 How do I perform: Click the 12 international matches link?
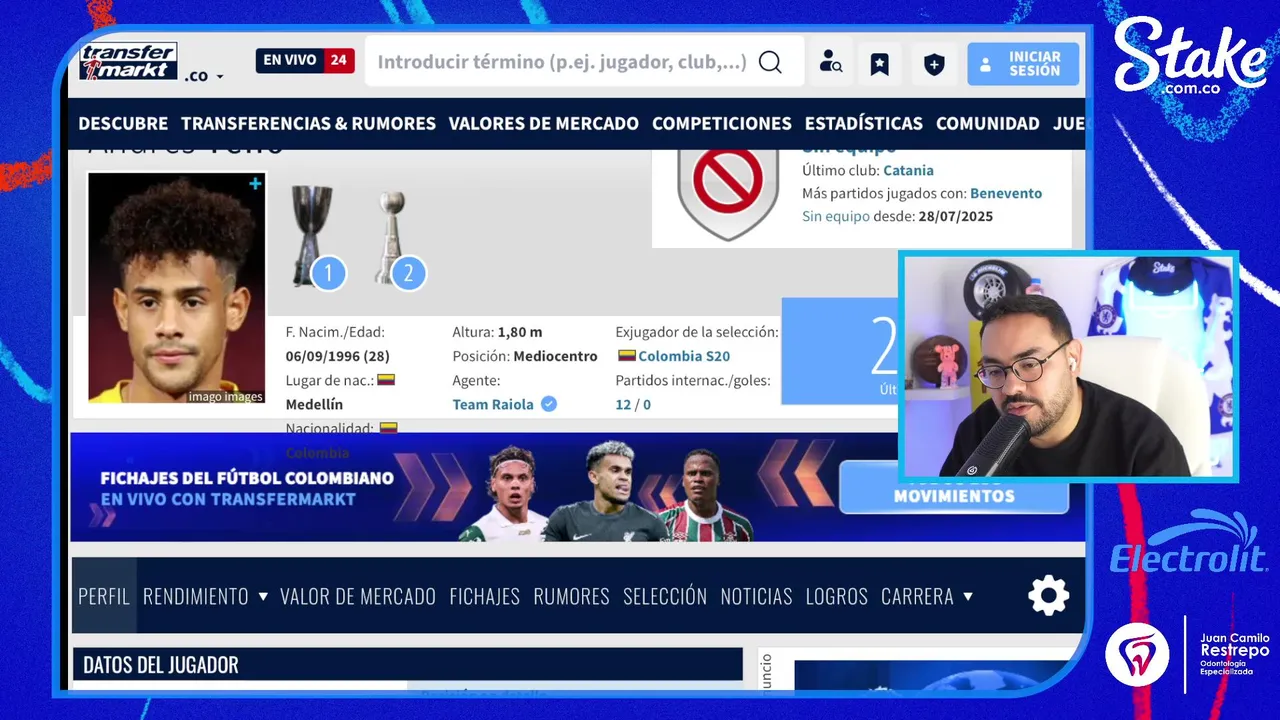(x=623, y=404)
